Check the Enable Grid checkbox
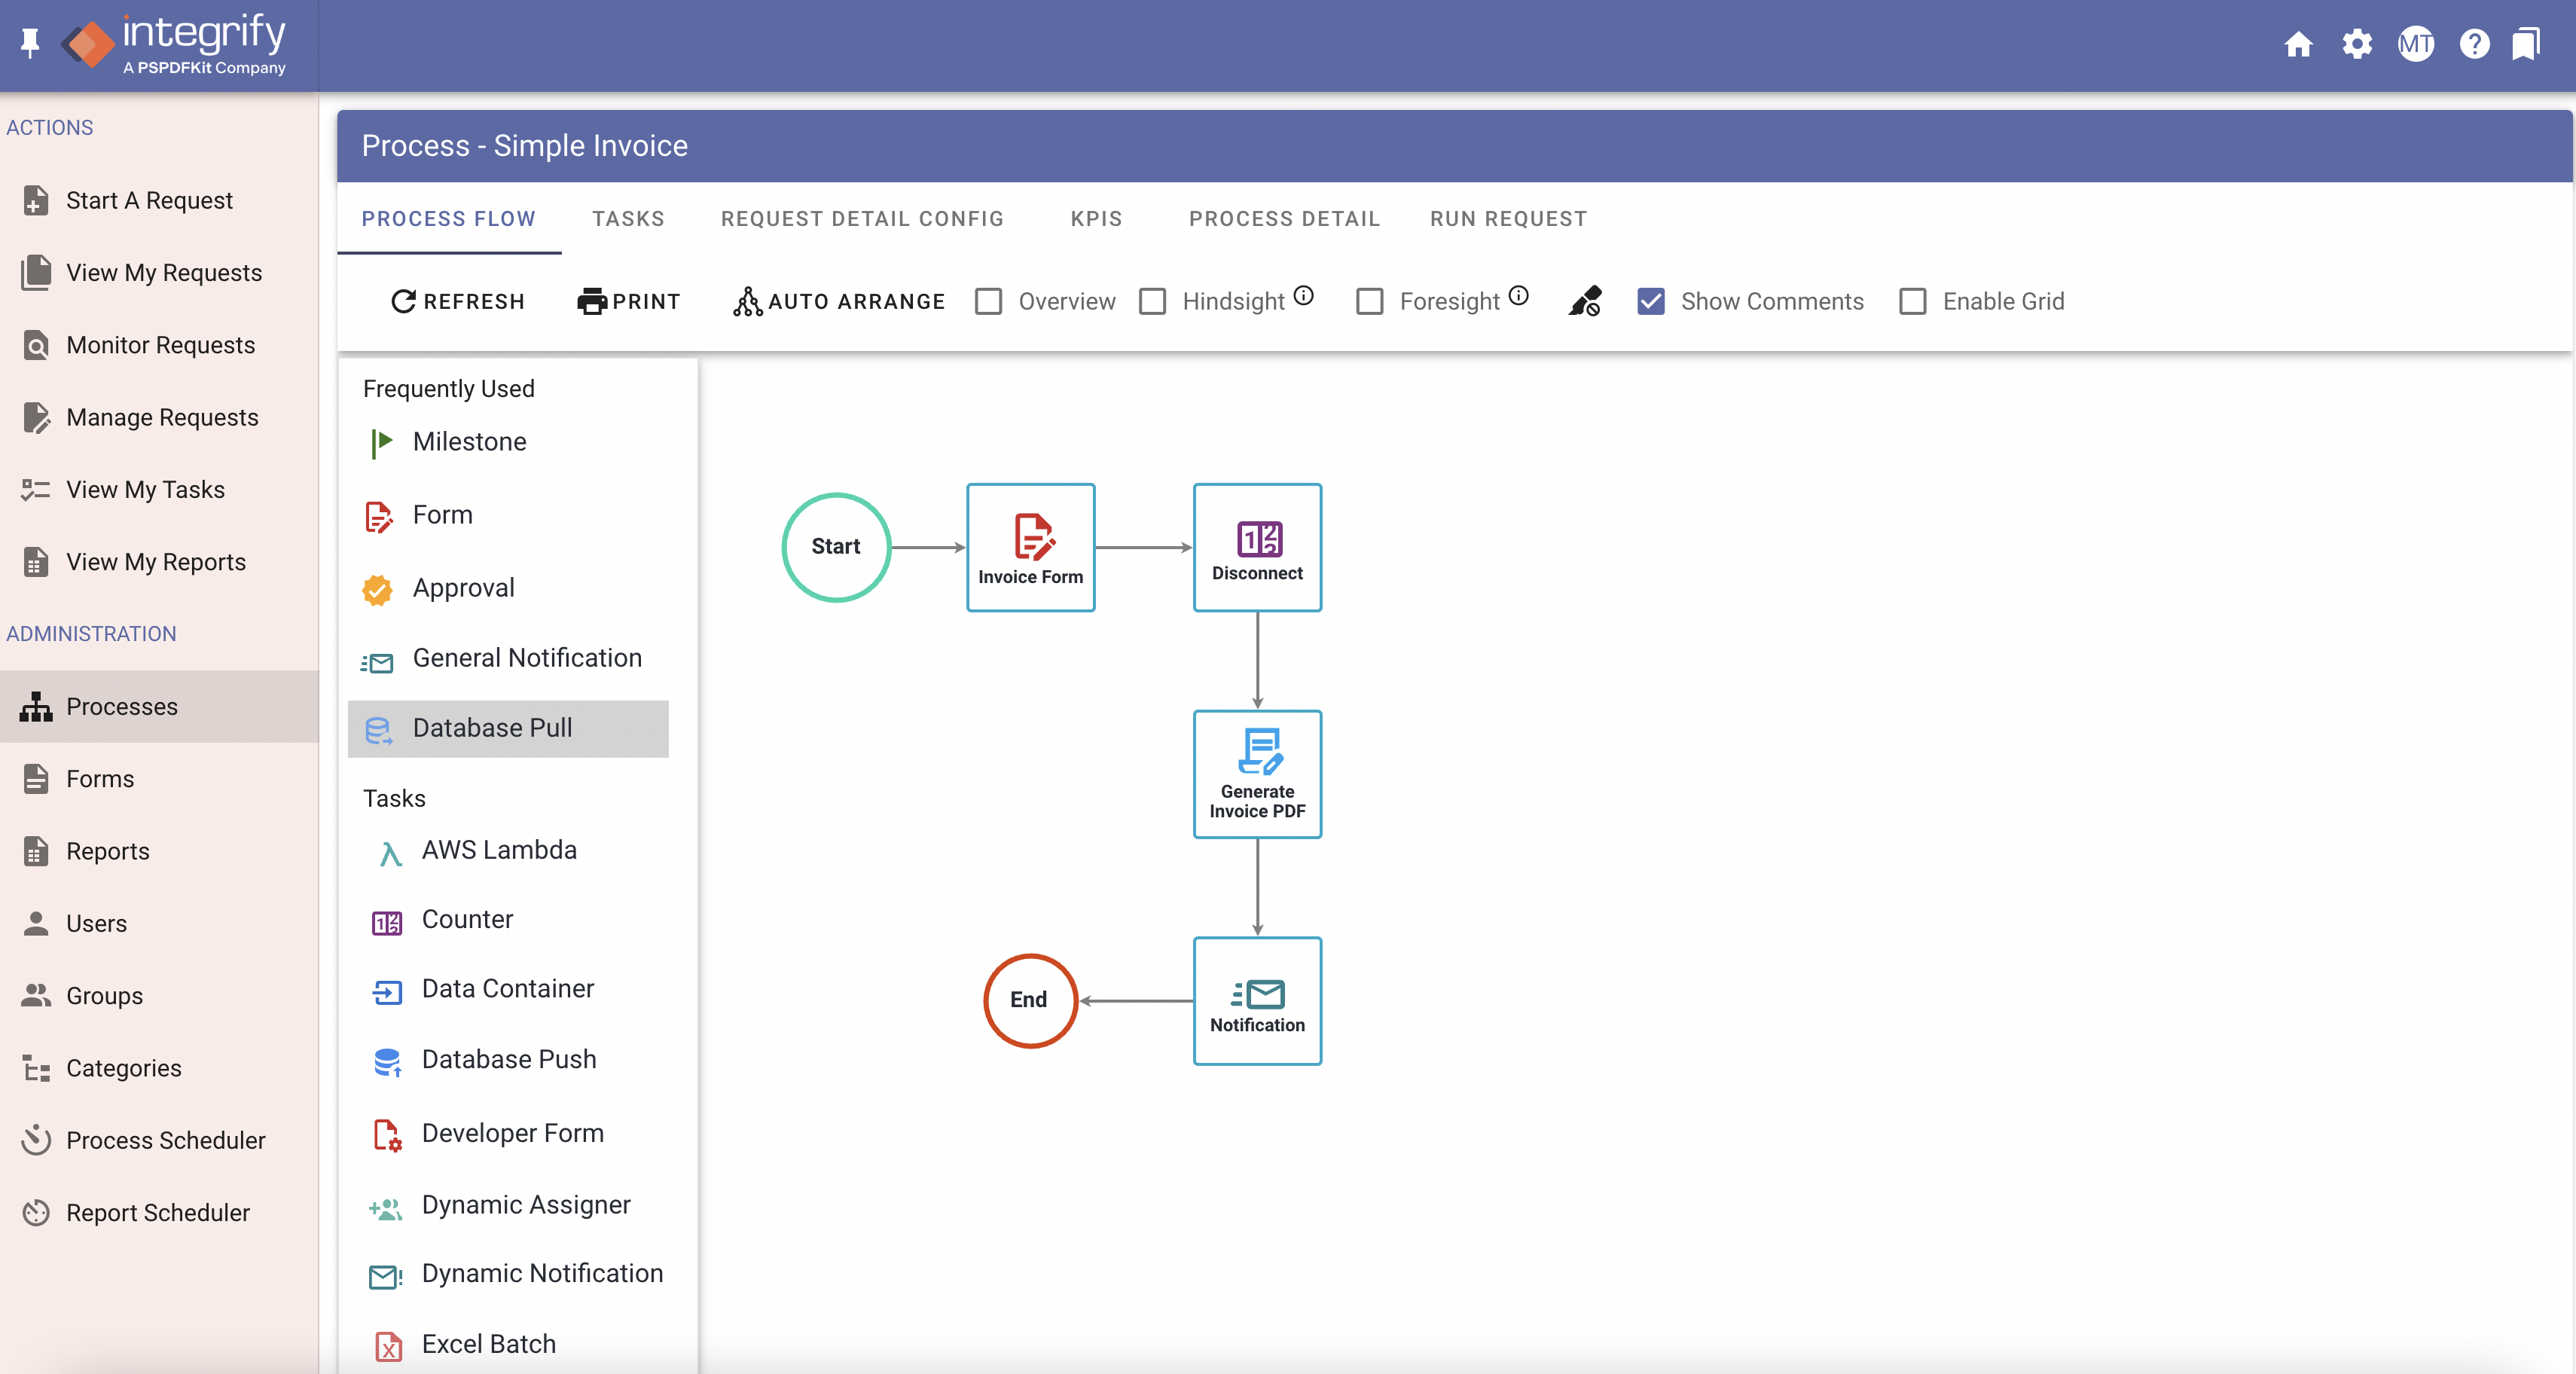The image size is (2576, 1374). (x=1912, y=301)
